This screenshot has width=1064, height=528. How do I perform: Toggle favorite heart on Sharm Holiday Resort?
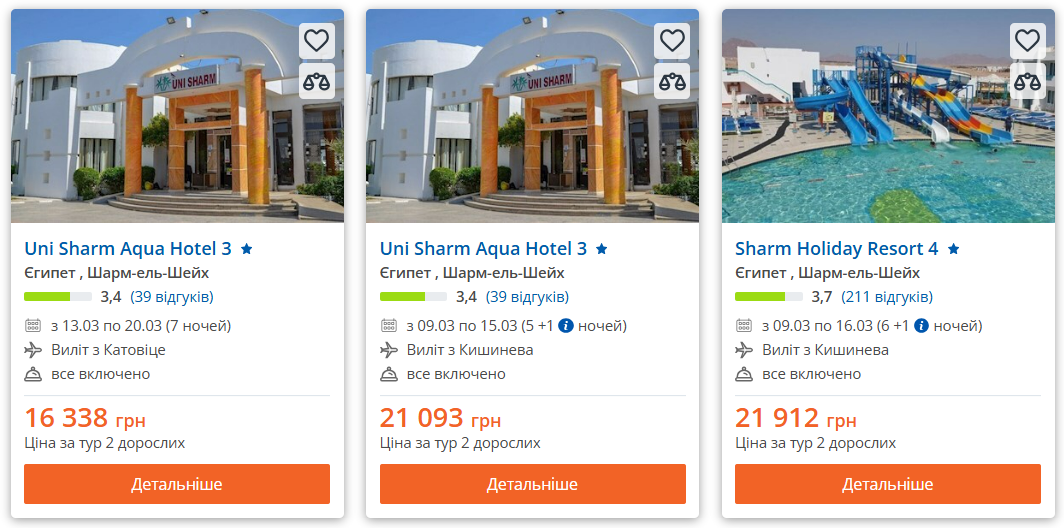coord(1027,41)
